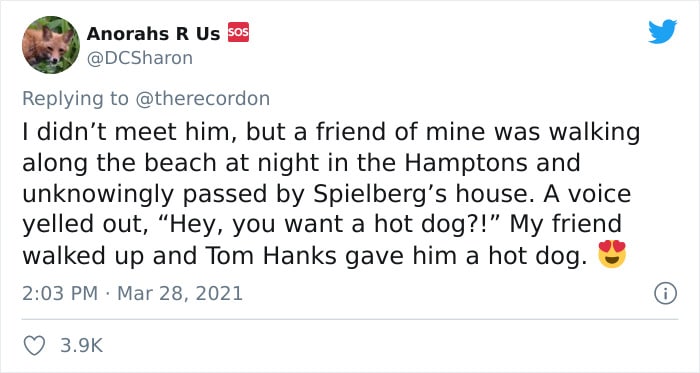Click the phrase 'yelled out' in tweet
Viewport: 700px width, 373px height.
click(x=85, y=225)
